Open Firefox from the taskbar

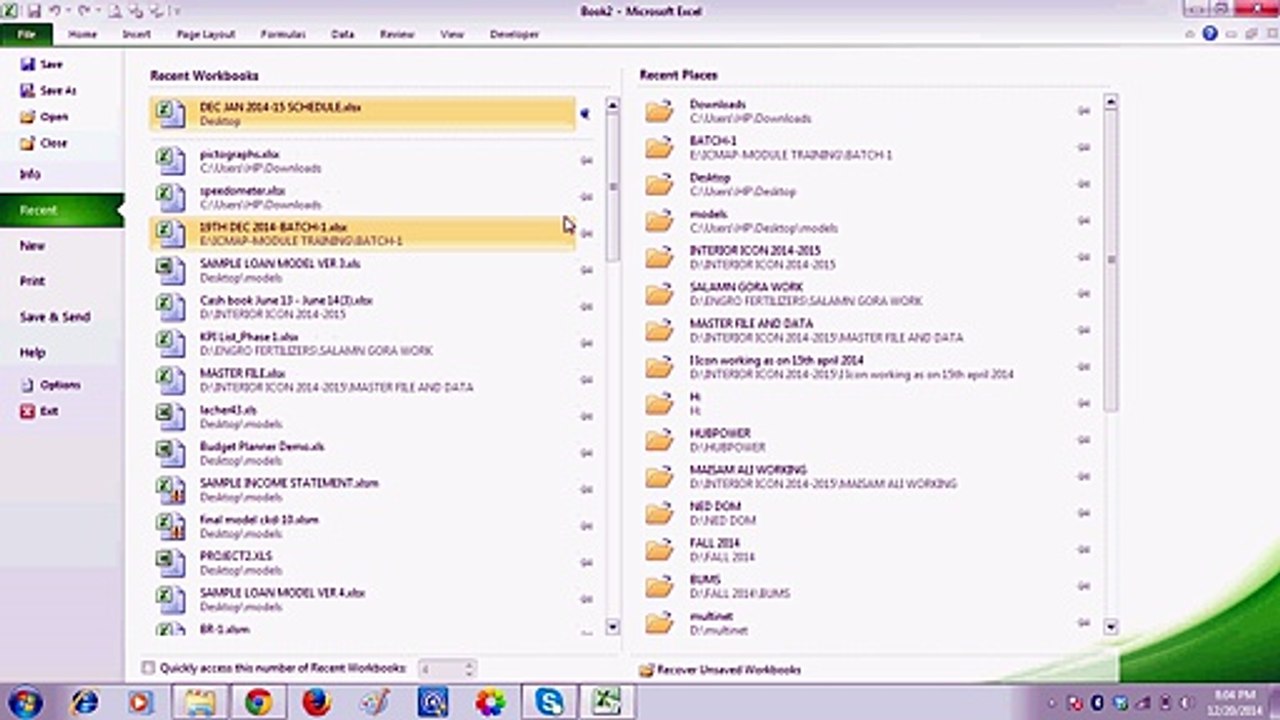pyautogui.click(x=316, y=703)
